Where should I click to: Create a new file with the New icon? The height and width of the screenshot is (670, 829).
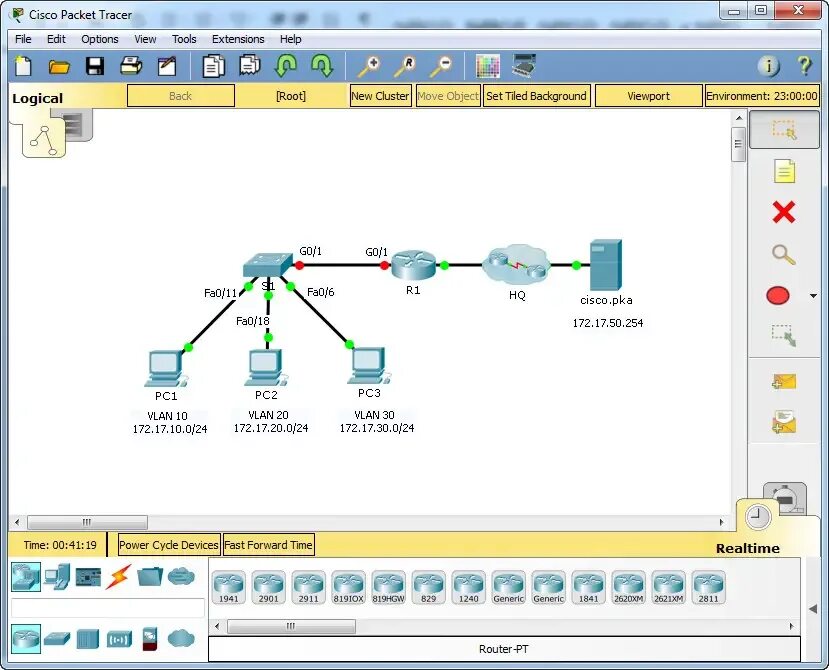pos(23,67)
